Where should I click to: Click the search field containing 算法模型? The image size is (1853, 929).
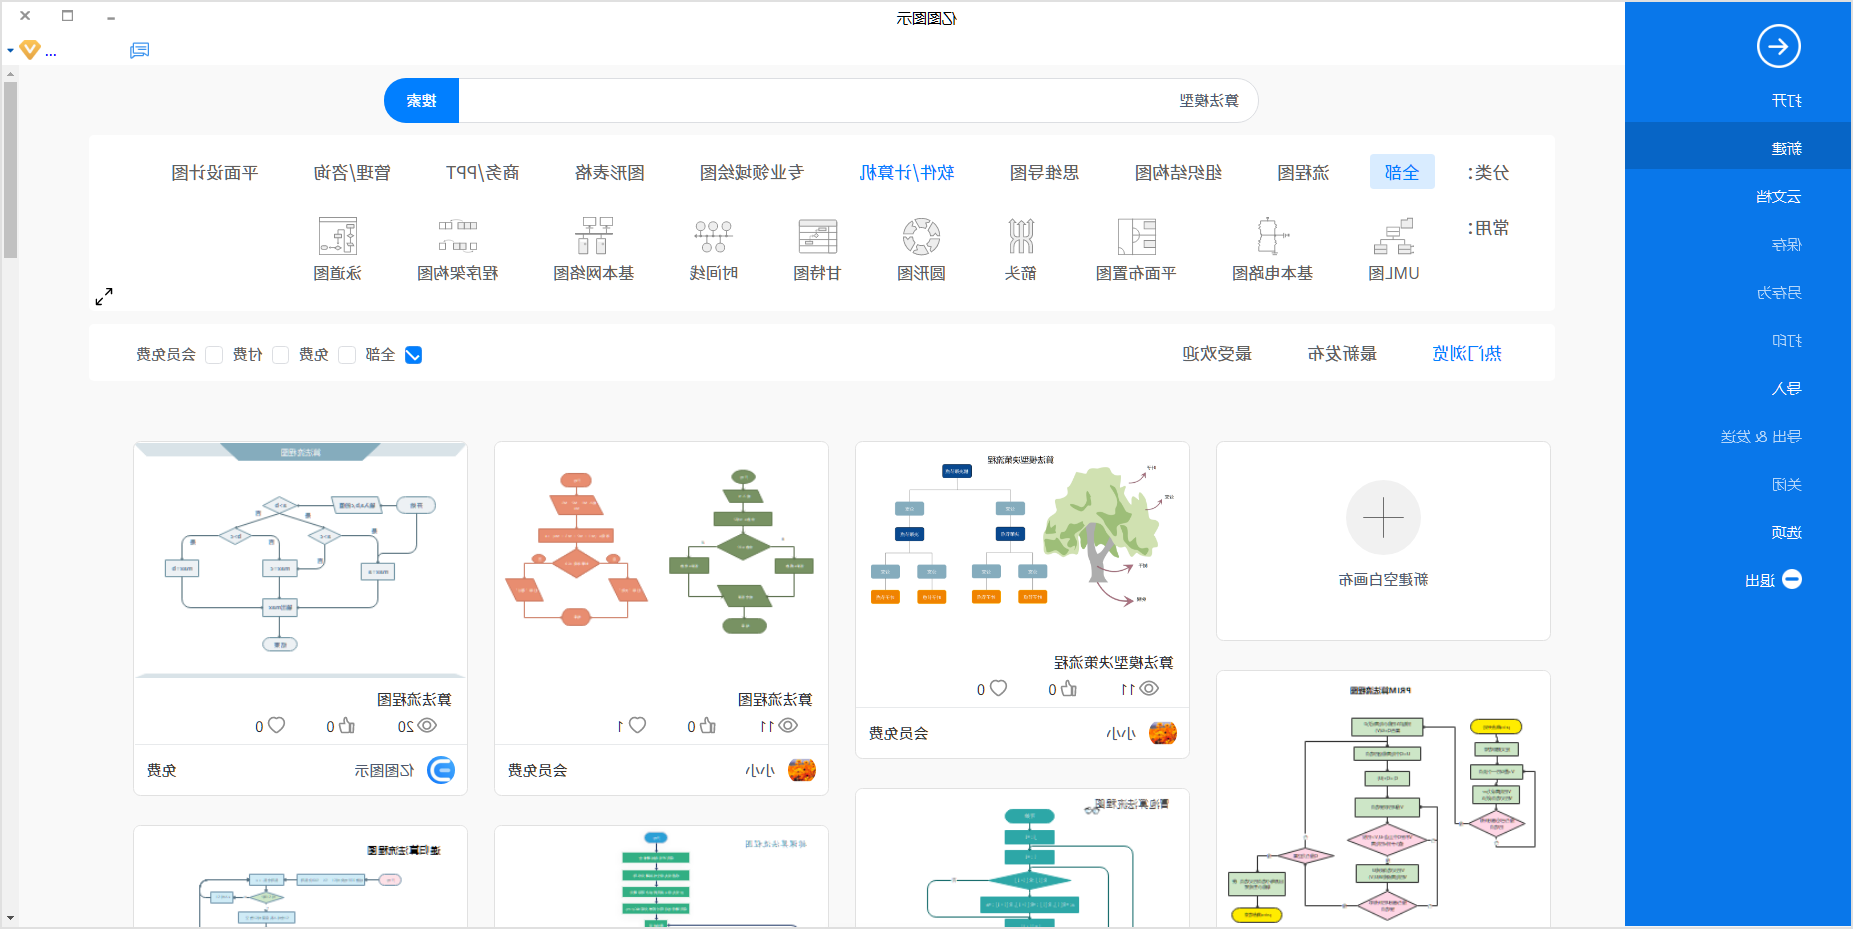(x=858, y=100)
